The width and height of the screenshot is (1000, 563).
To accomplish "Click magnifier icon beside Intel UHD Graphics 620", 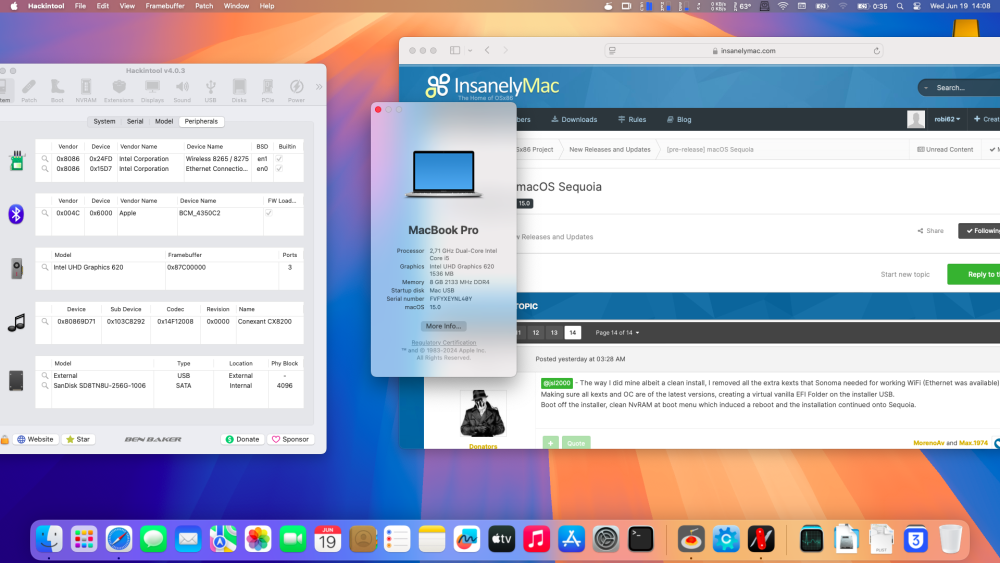I will tap(45, 267).
